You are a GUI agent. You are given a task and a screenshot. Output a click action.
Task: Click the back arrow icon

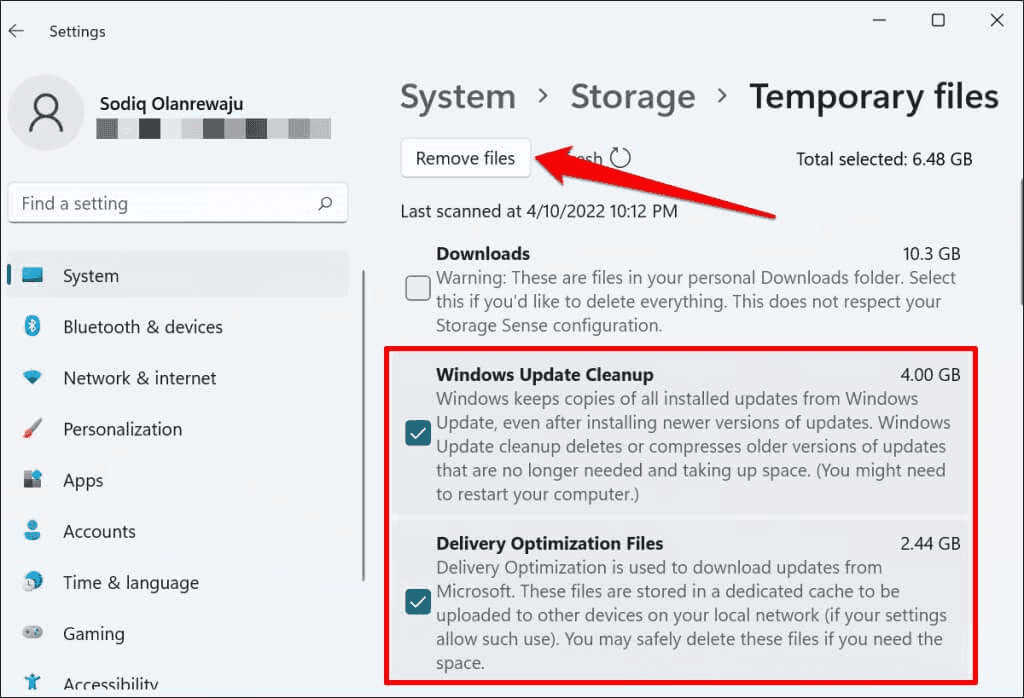coord(16,31)
